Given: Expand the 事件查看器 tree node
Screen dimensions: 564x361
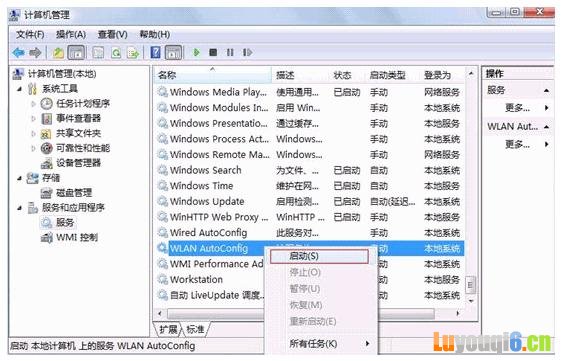Looking at the screenshot, I should [x=33, y=118].
